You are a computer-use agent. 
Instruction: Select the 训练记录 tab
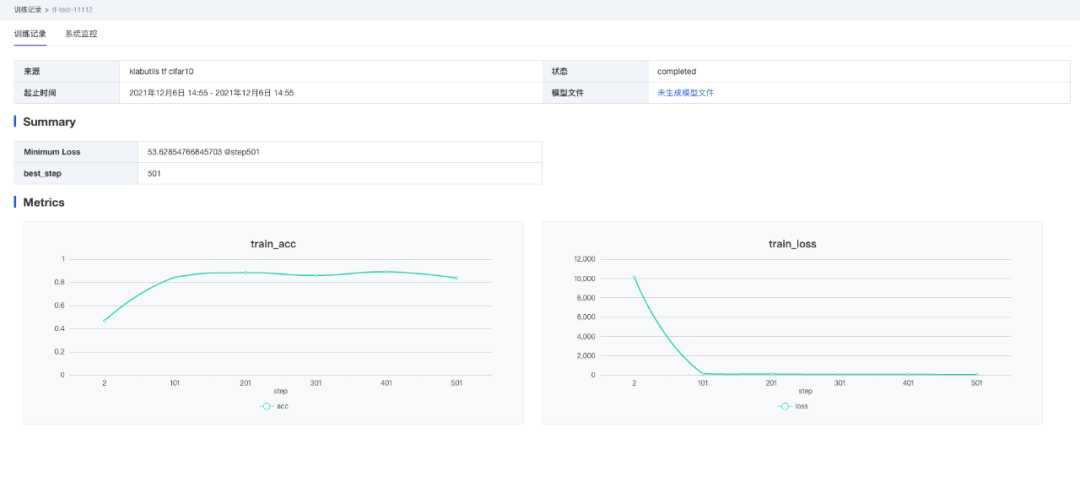point(30,34)
